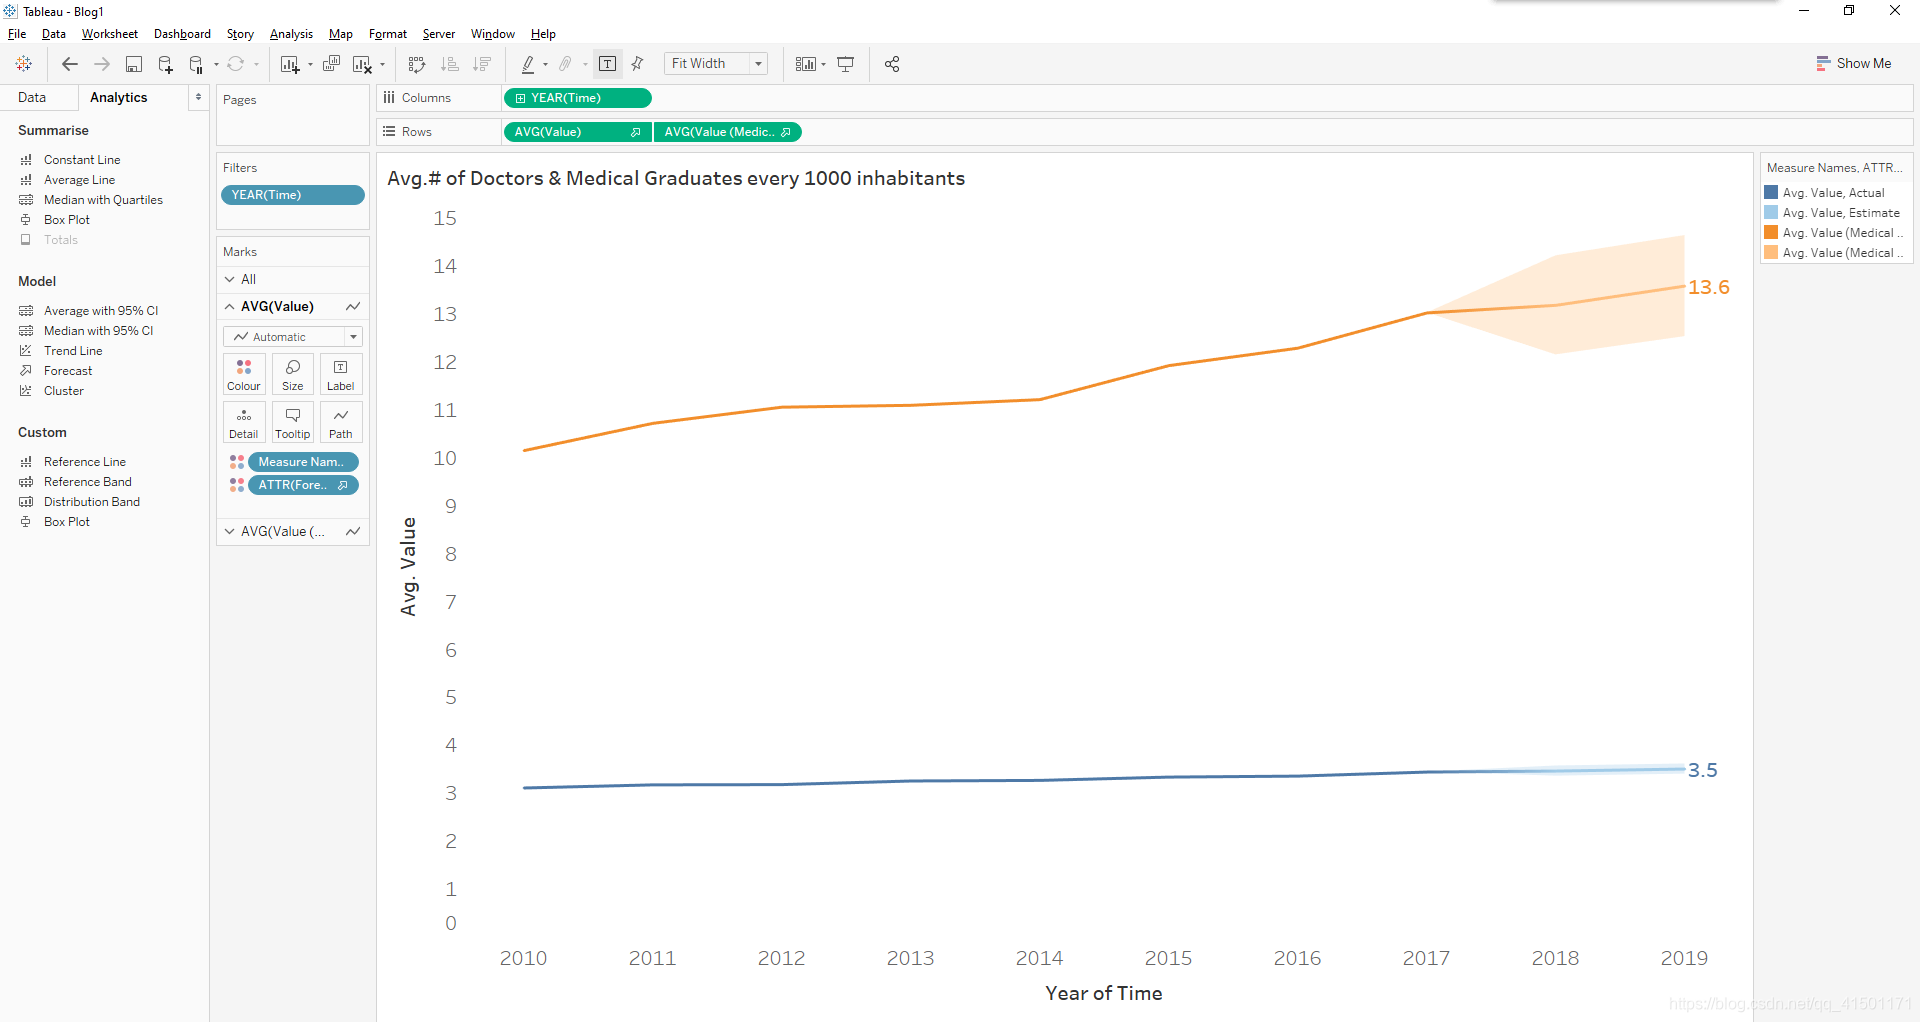1920x1022 pixels.
Task: Open the File menu
Action: (x=17, y=34)
